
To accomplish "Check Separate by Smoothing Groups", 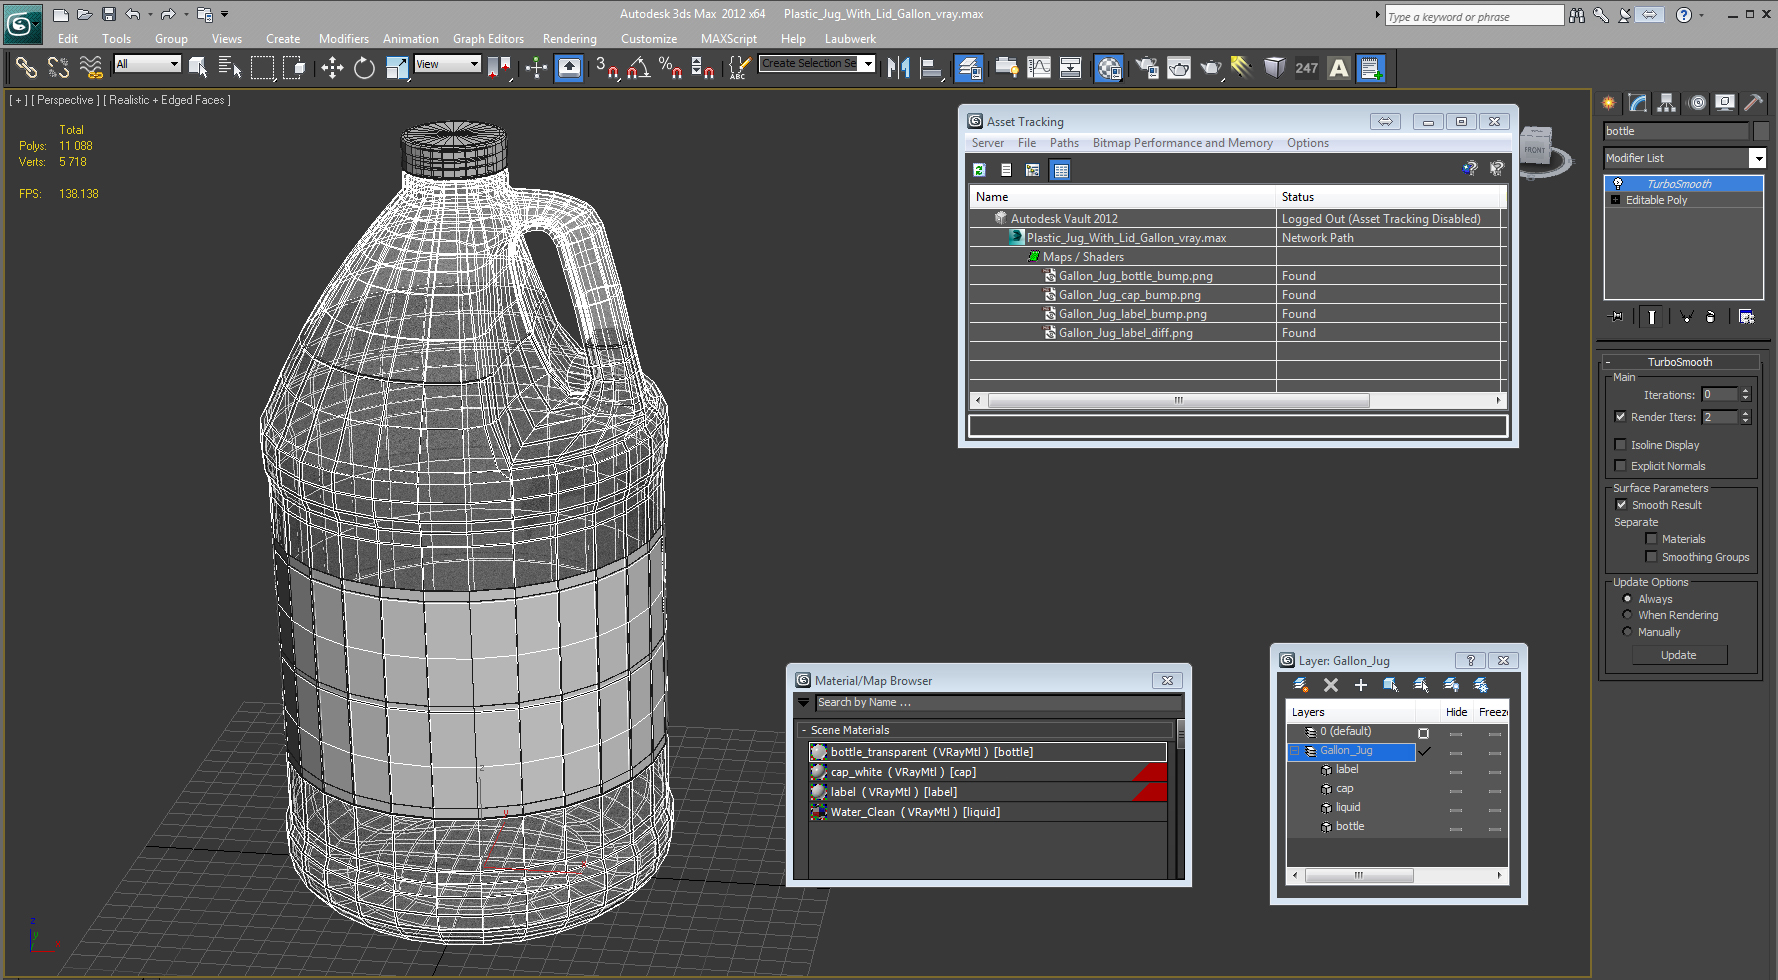I will point(1651,557).
